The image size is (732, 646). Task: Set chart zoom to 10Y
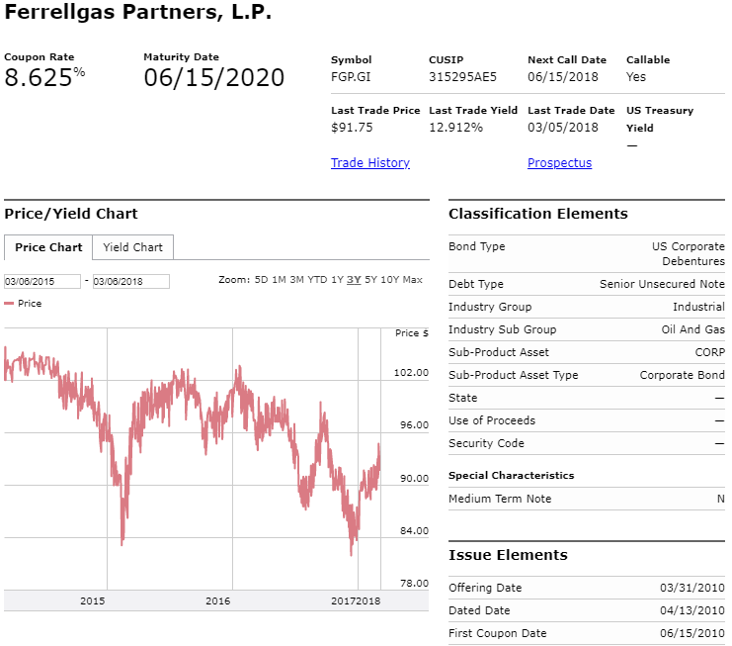tap(390, 280)
